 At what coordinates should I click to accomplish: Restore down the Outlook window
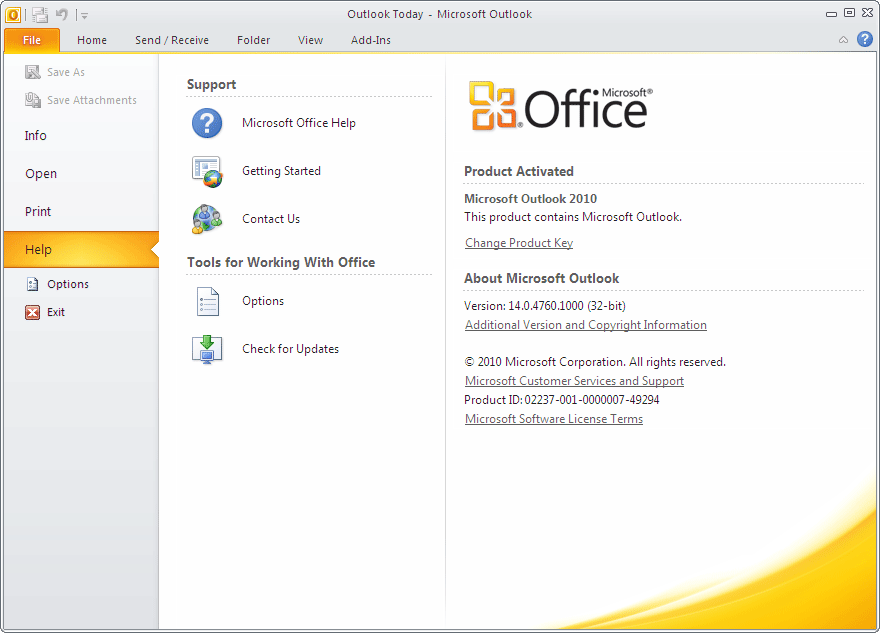click(x=850, y=13)
